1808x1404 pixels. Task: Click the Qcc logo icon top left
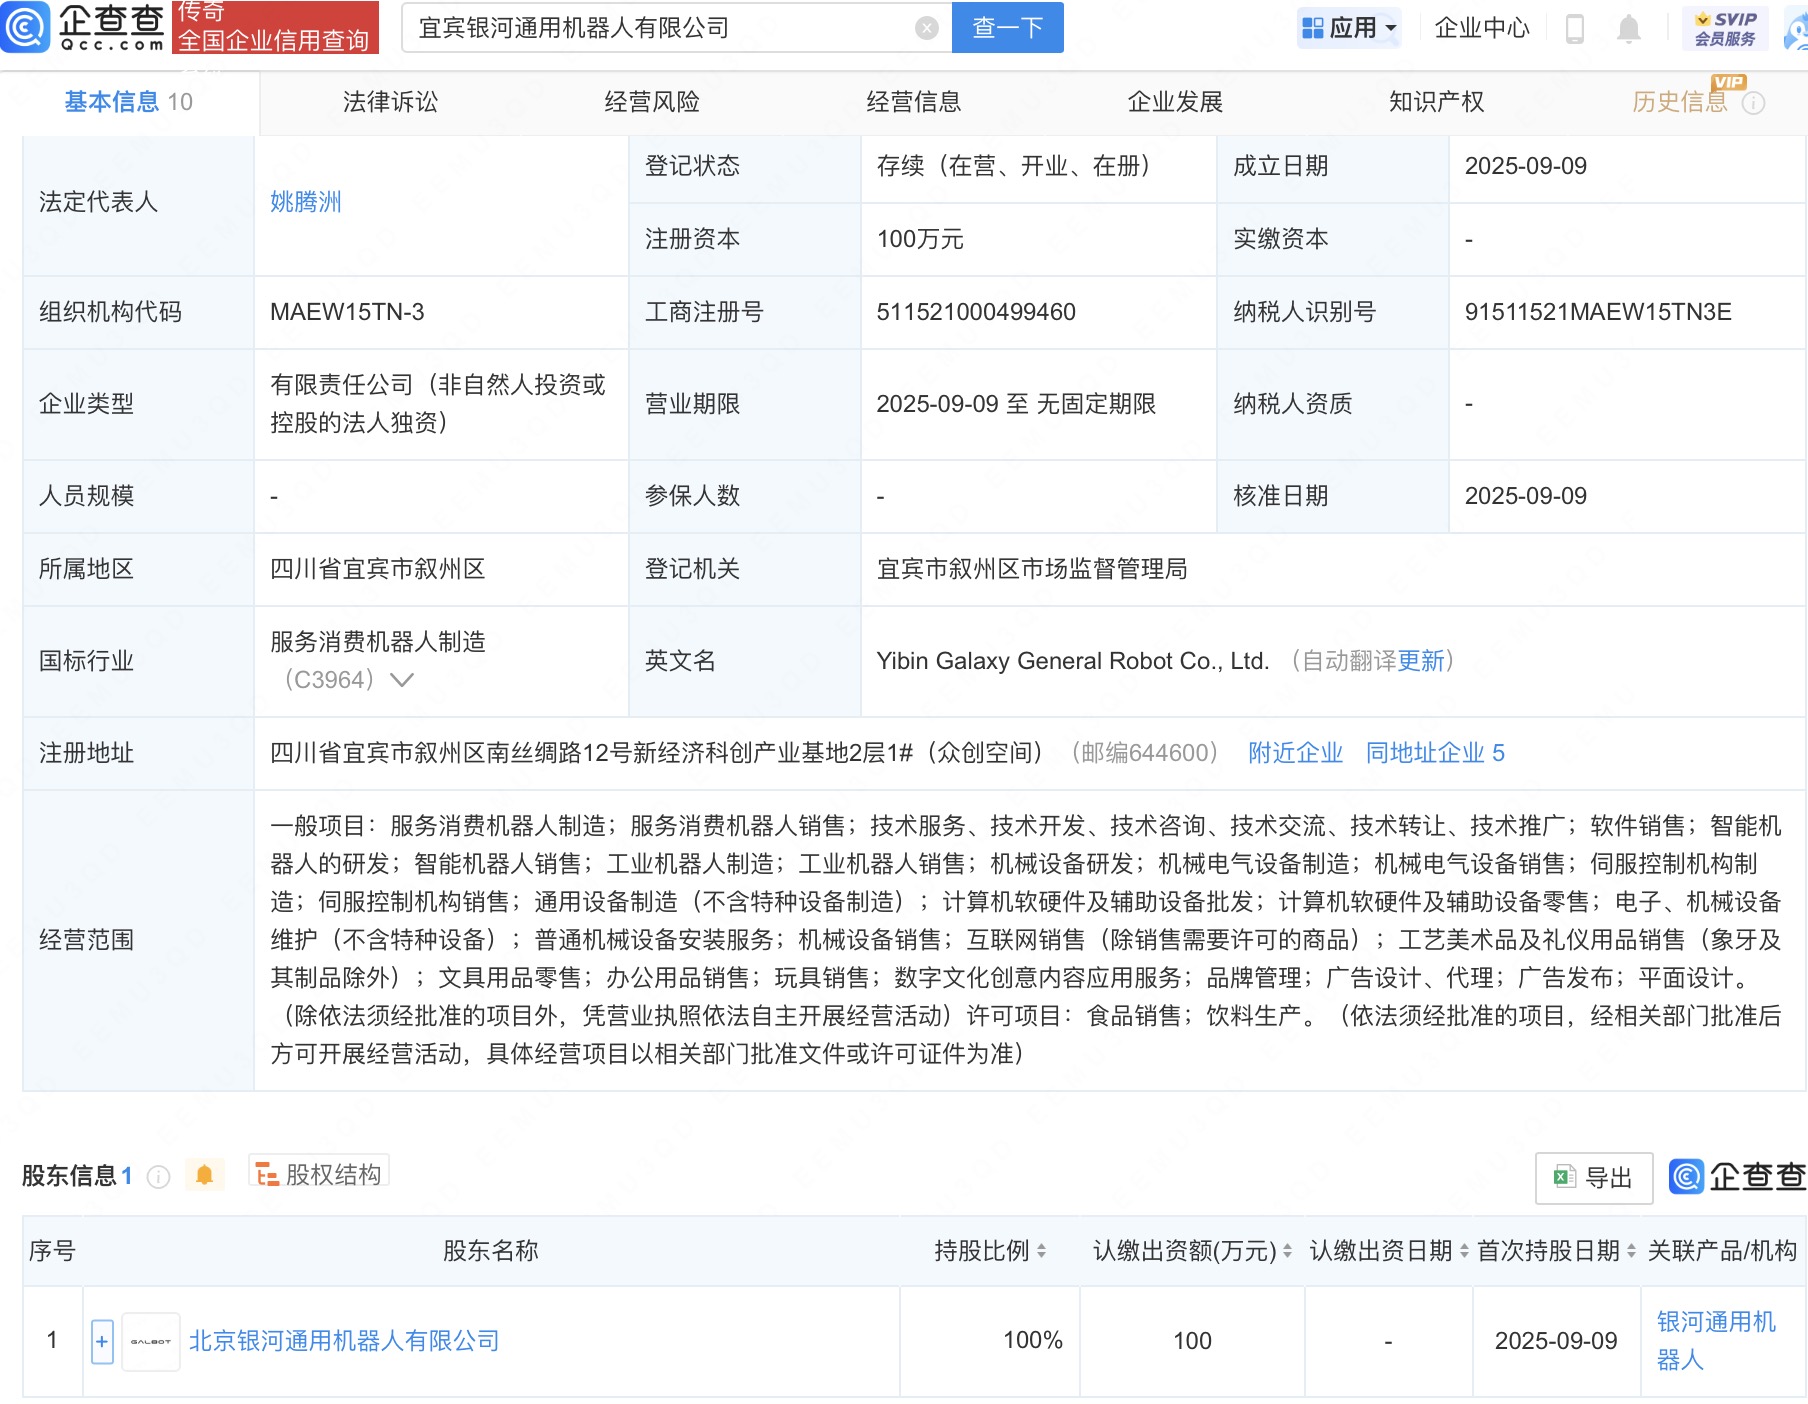point(26,27)
